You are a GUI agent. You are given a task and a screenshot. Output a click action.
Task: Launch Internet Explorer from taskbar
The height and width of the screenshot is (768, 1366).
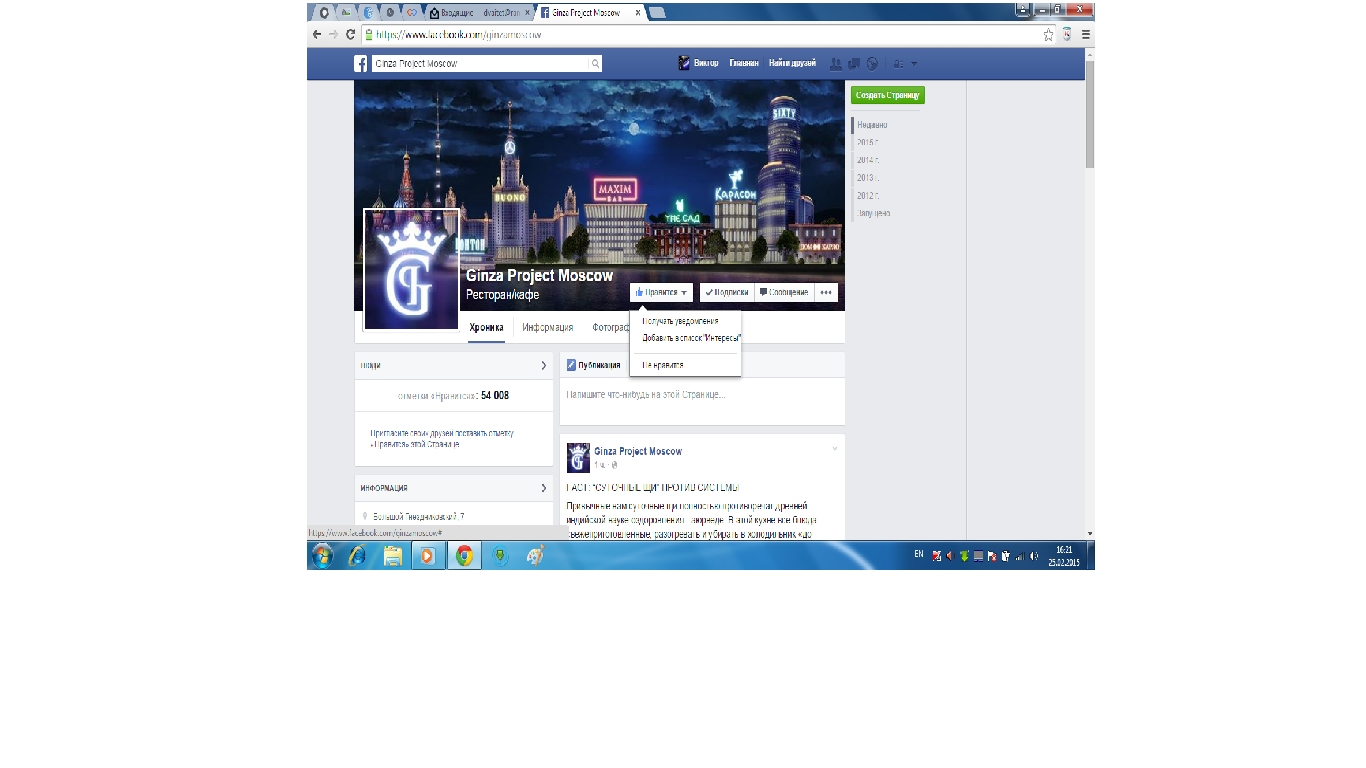tap(357, 556)
